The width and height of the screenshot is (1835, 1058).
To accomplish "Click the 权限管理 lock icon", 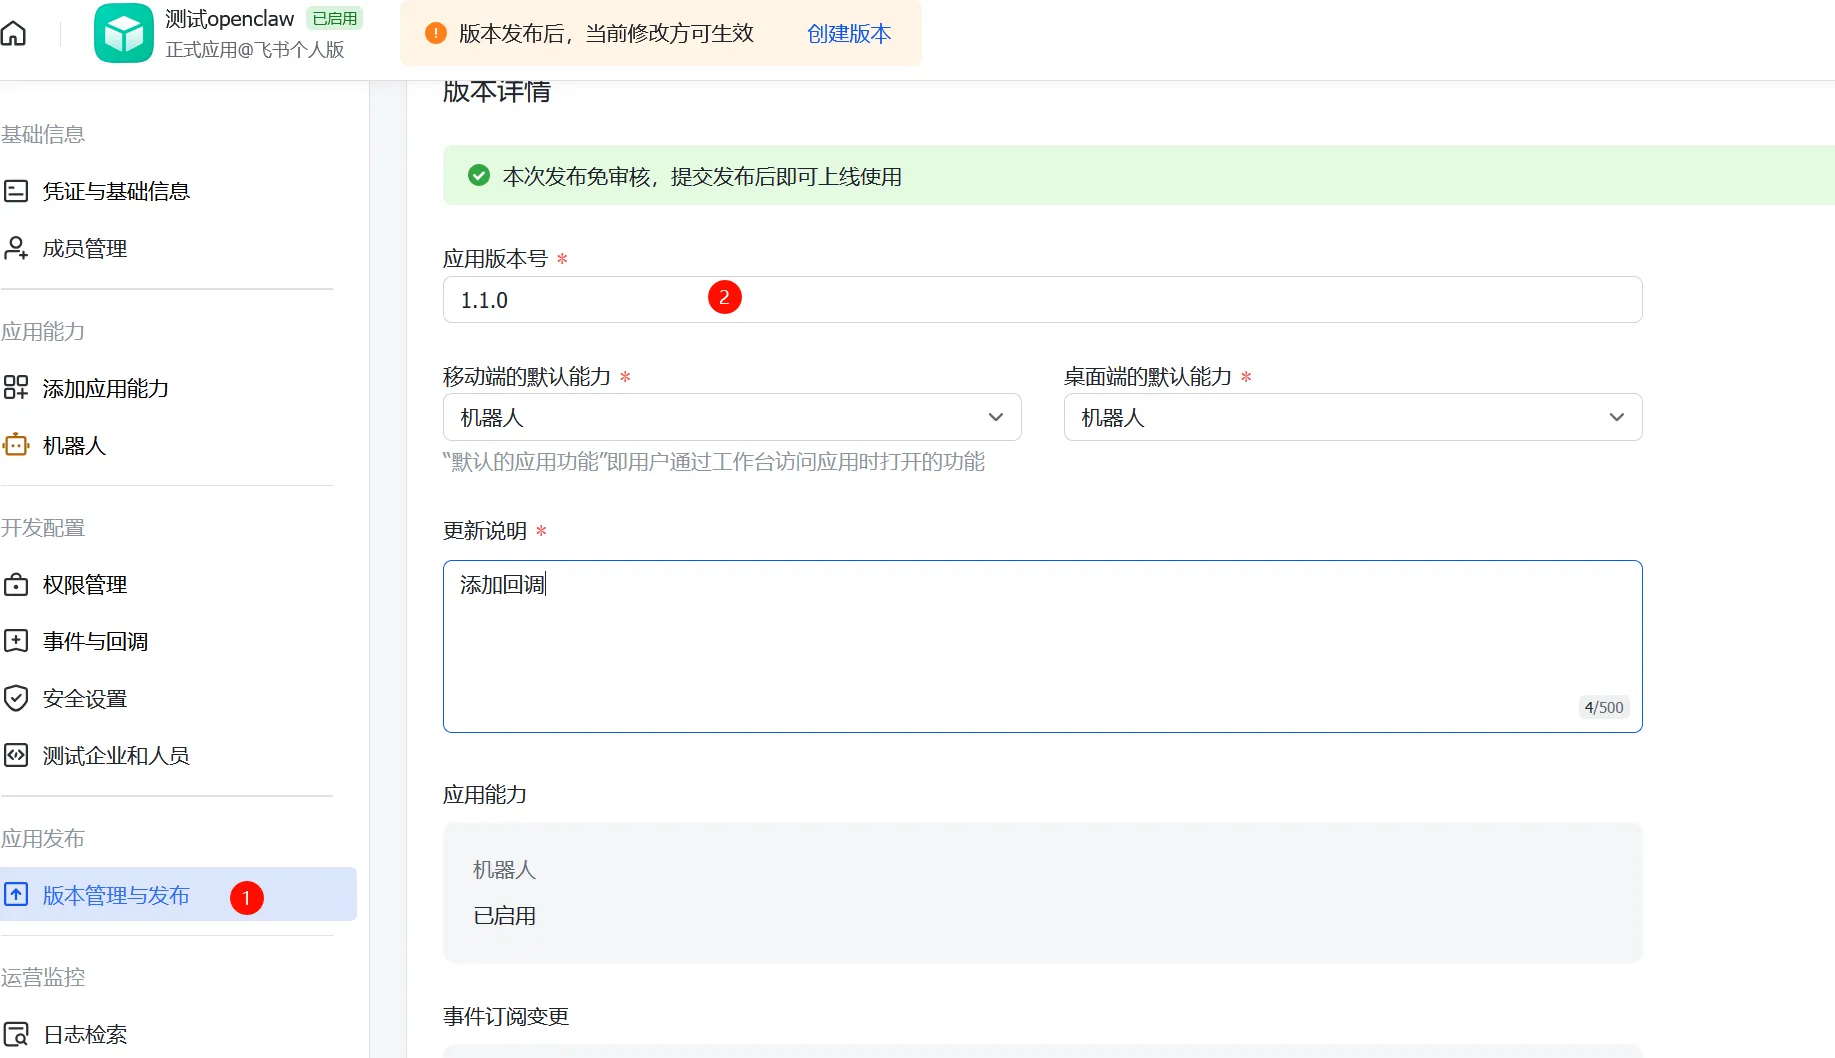I will (x=16, y=584).
